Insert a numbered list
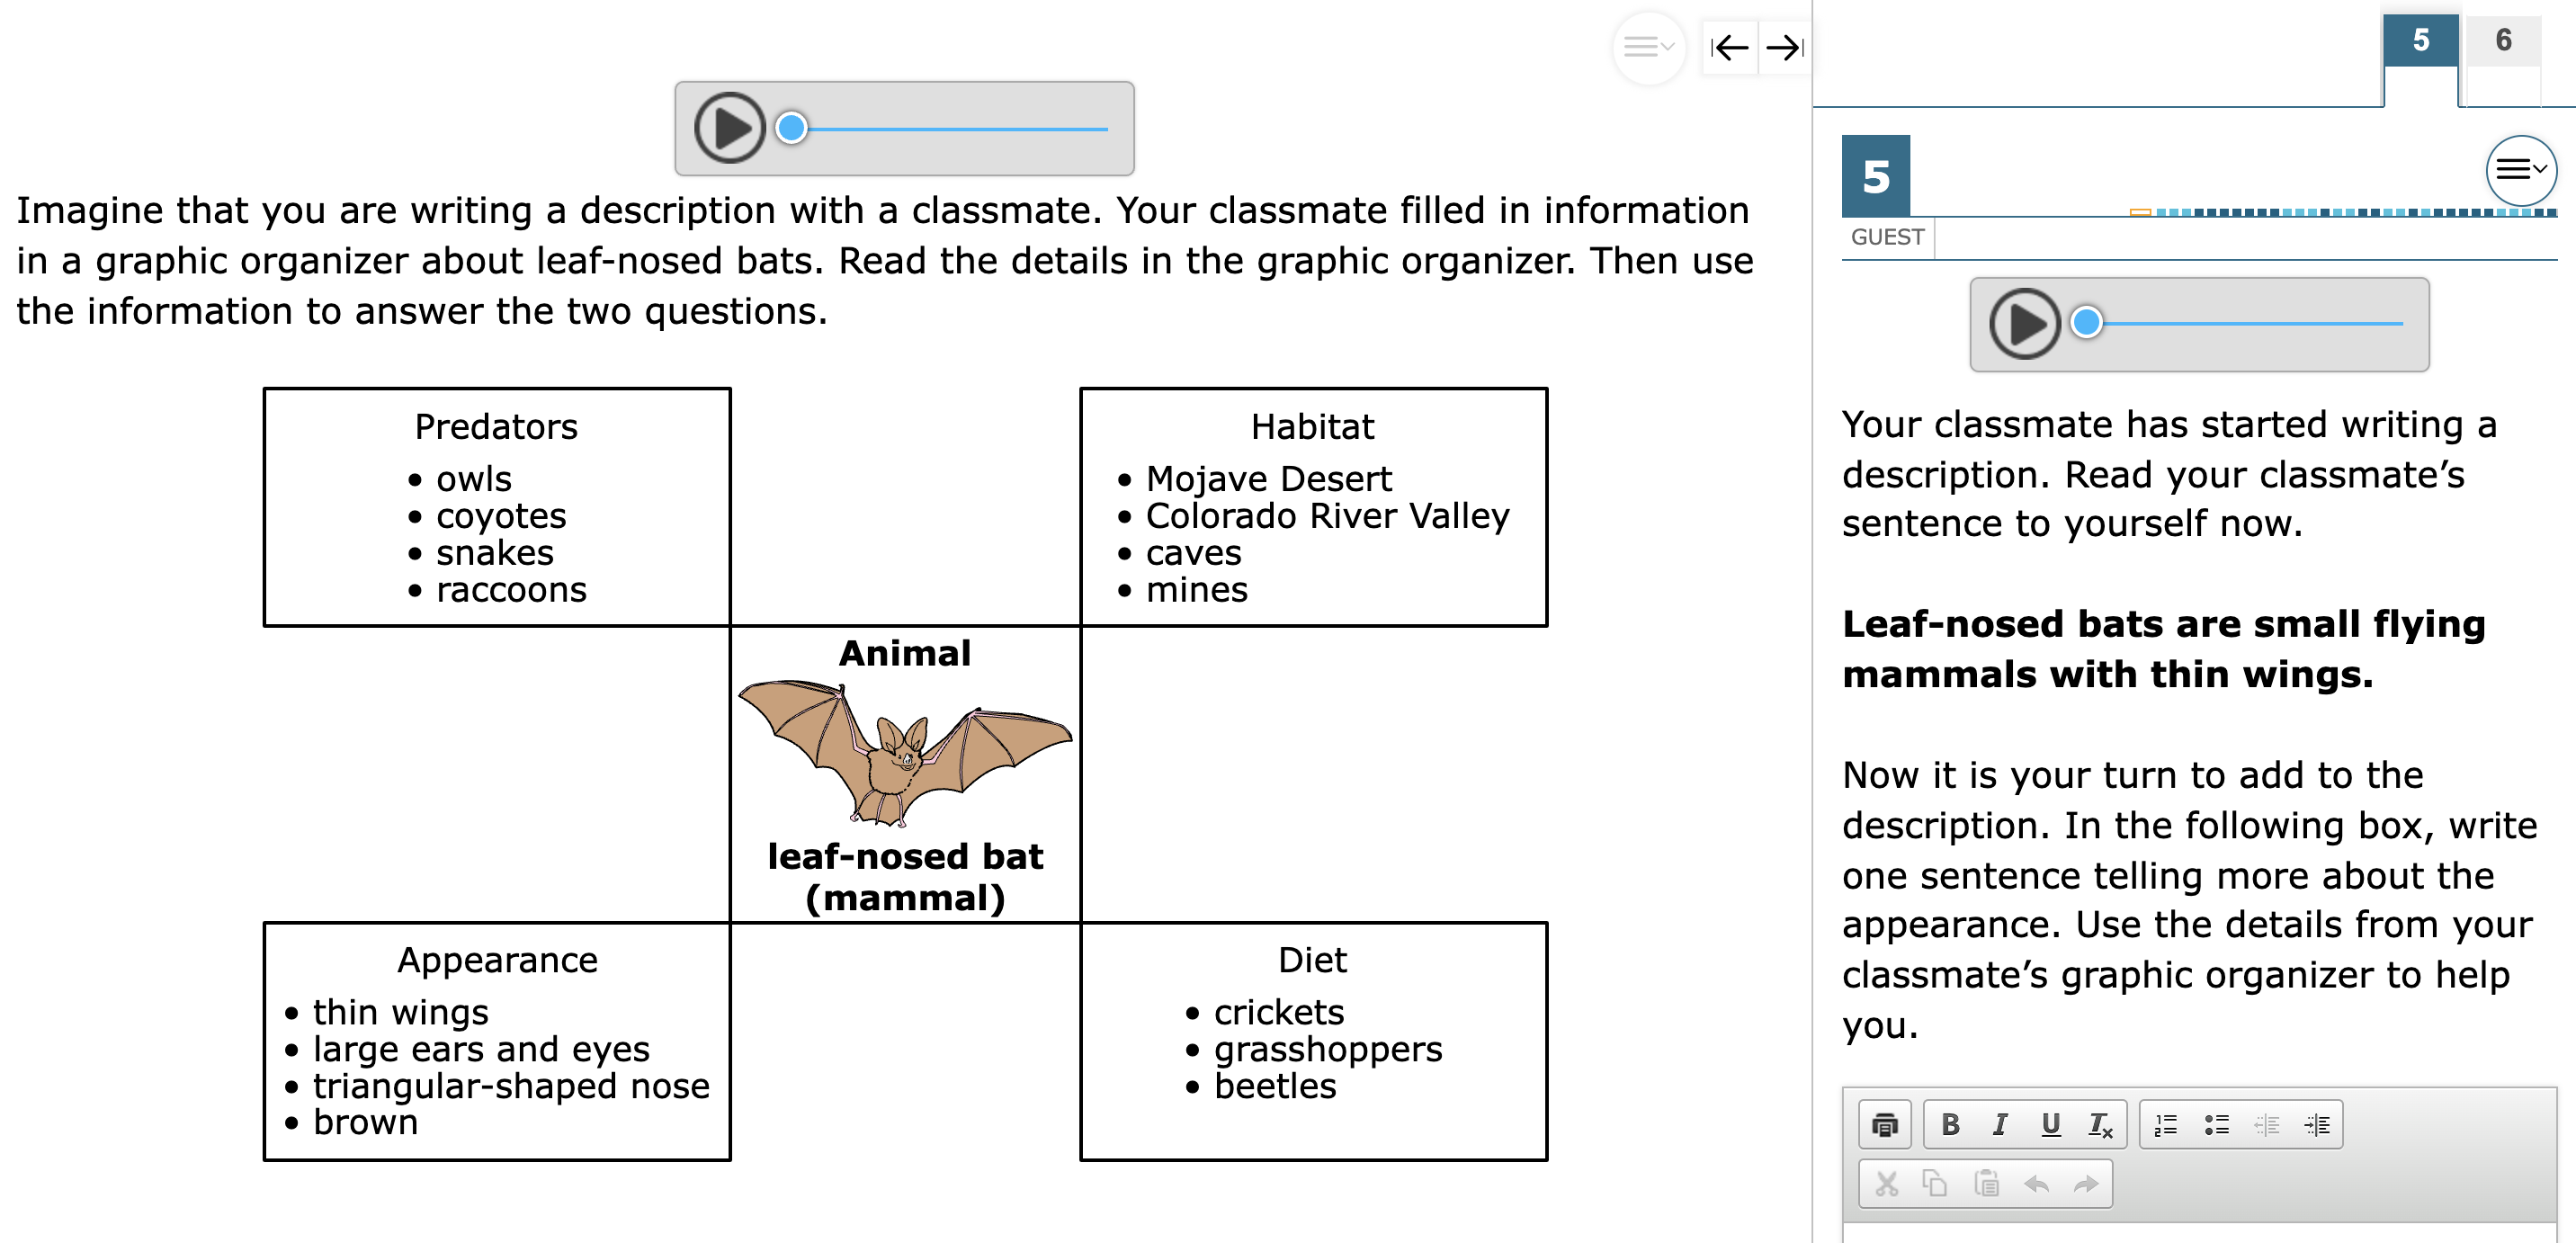 pyautogui.click(x=2165, y=1124)
